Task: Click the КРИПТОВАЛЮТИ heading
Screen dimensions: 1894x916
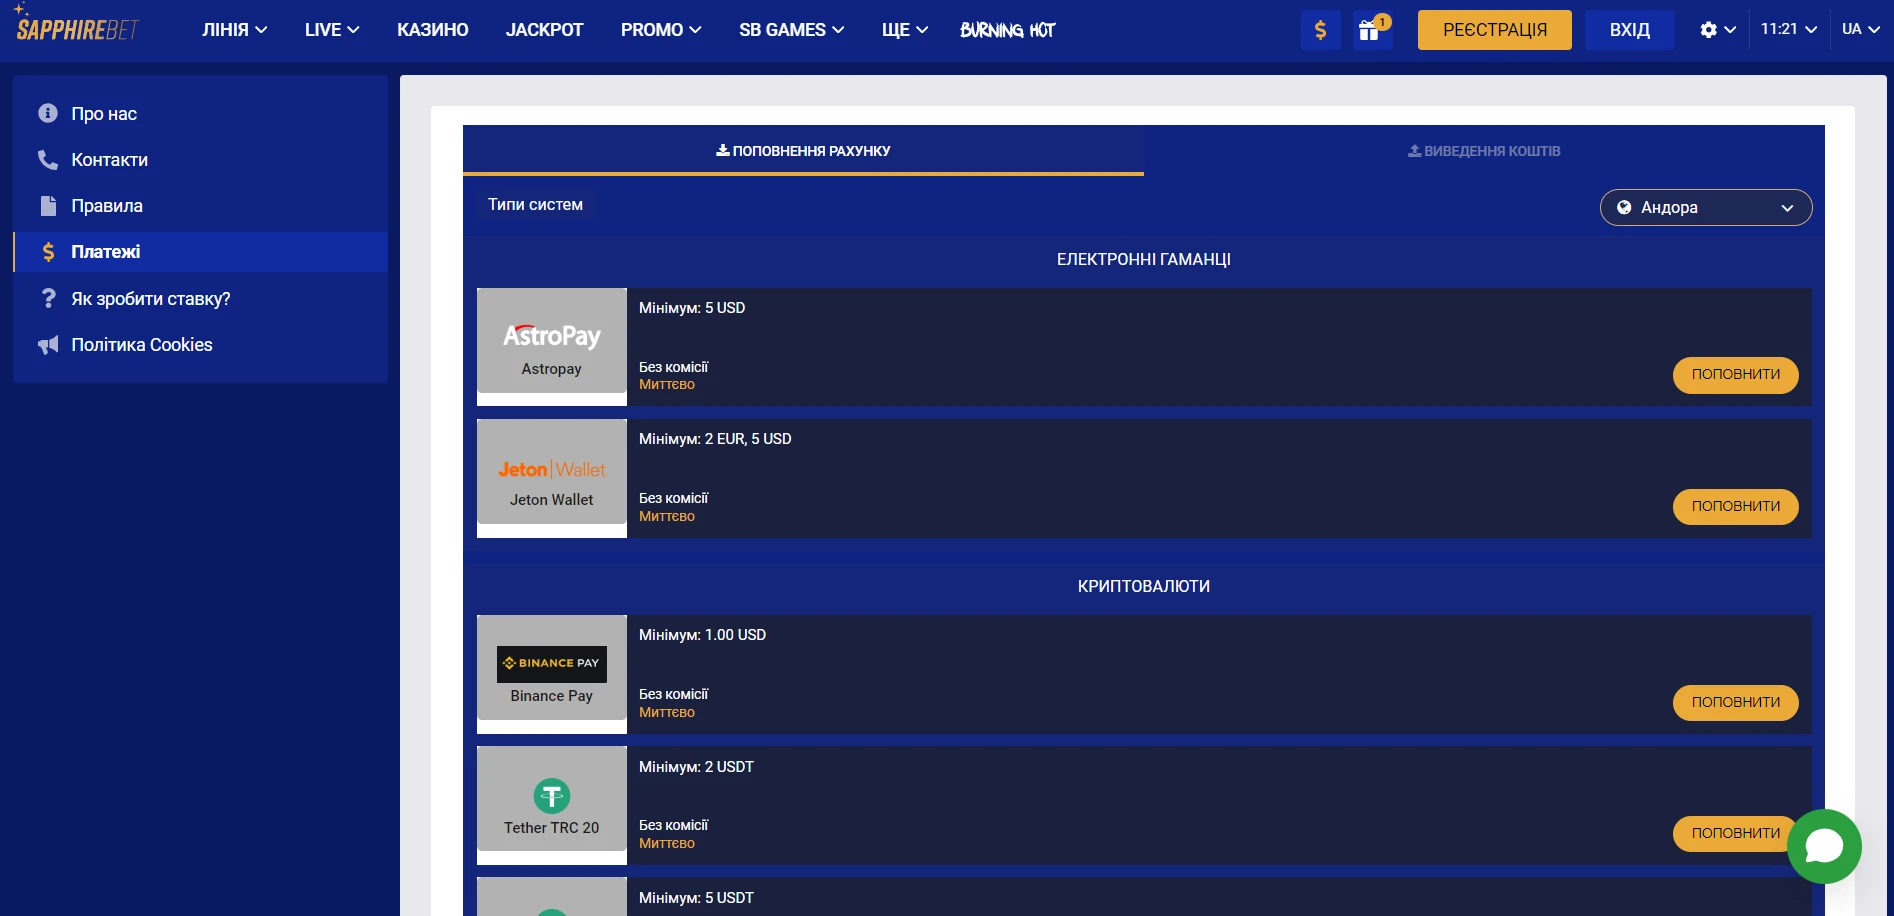Action: click(1143, 587)
